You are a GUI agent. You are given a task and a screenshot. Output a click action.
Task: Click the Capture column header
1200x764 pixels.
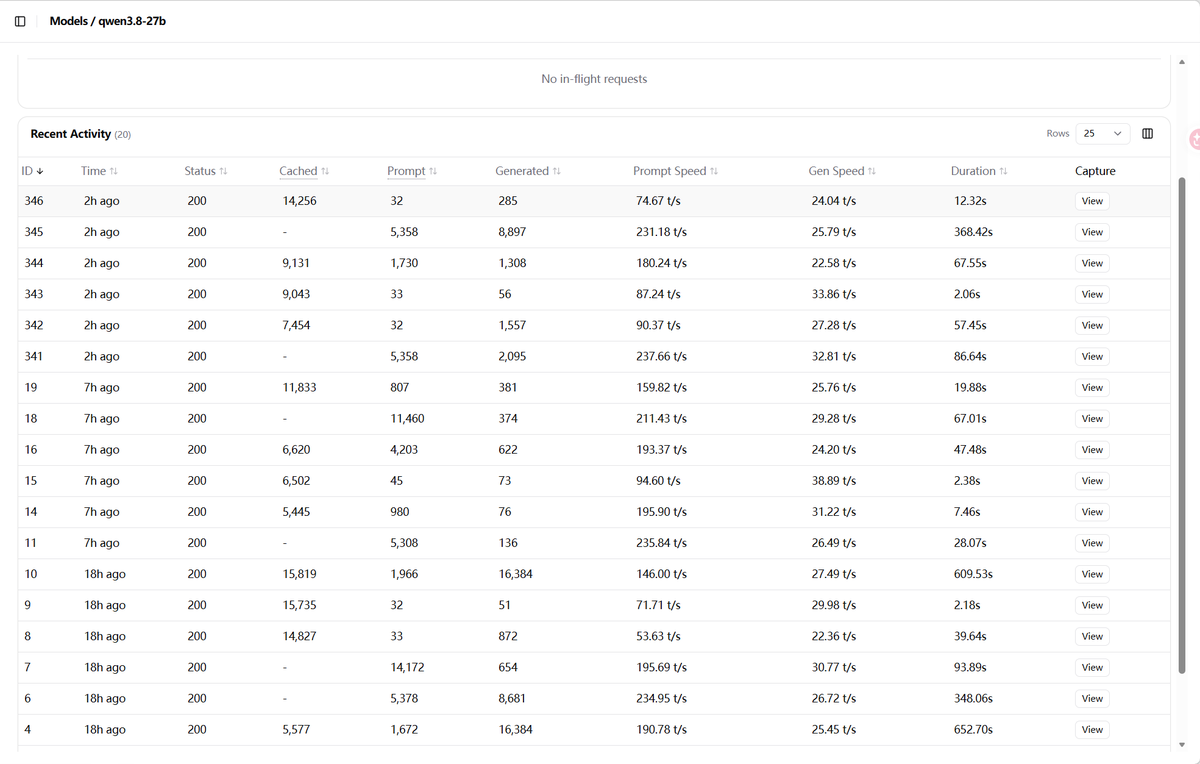coord(1095,171)
